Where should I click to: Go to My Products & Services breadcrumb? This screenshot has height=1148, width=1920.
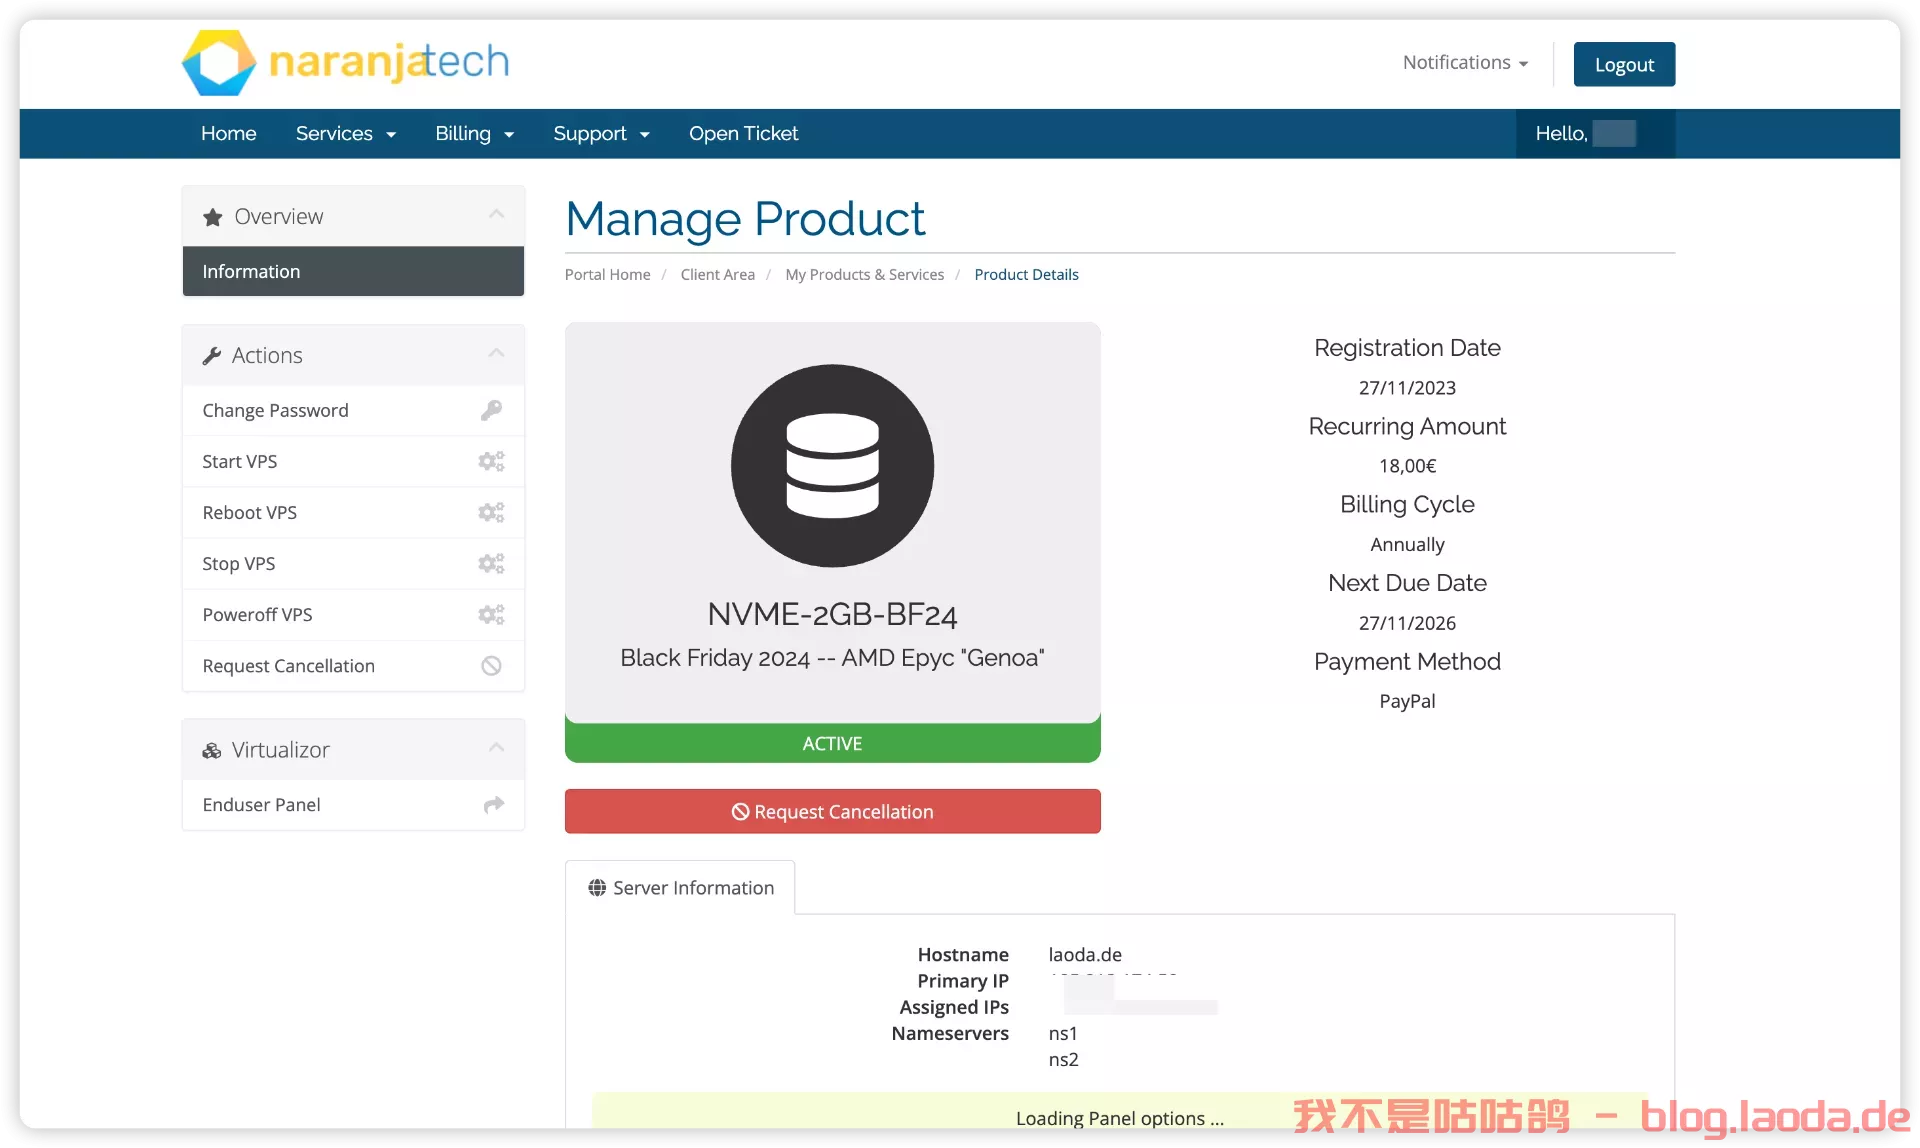coord(864,274)
